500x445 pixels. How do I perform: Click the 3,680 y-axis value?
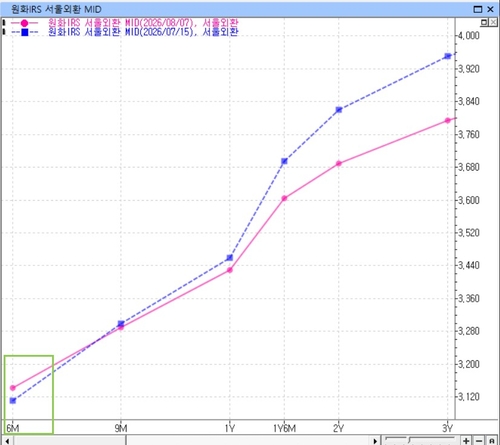(x=469, y=167)
